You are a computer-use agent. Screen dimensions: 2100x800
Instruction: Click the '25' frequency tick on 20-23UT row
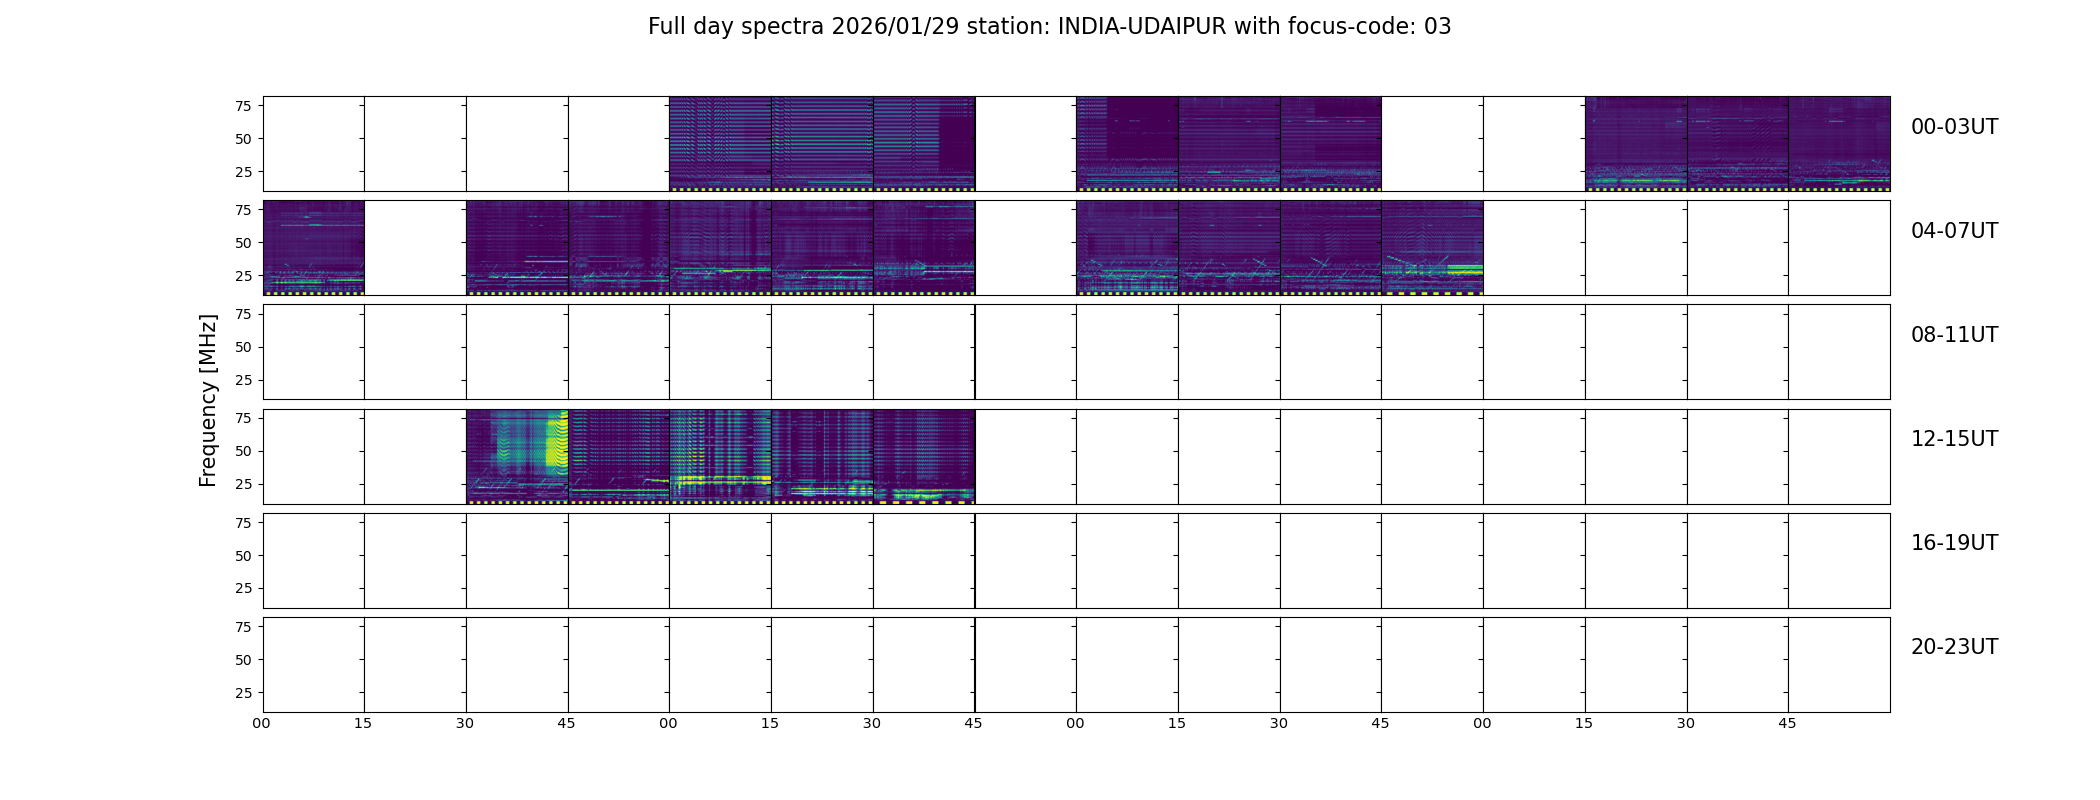(x=243, y=692)
